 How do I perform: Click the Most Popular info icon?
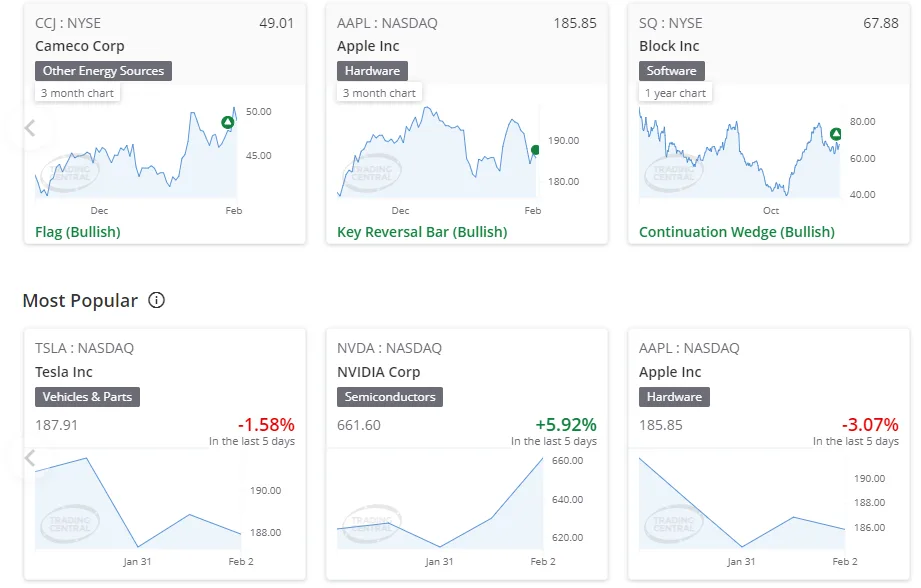point(157,300)
